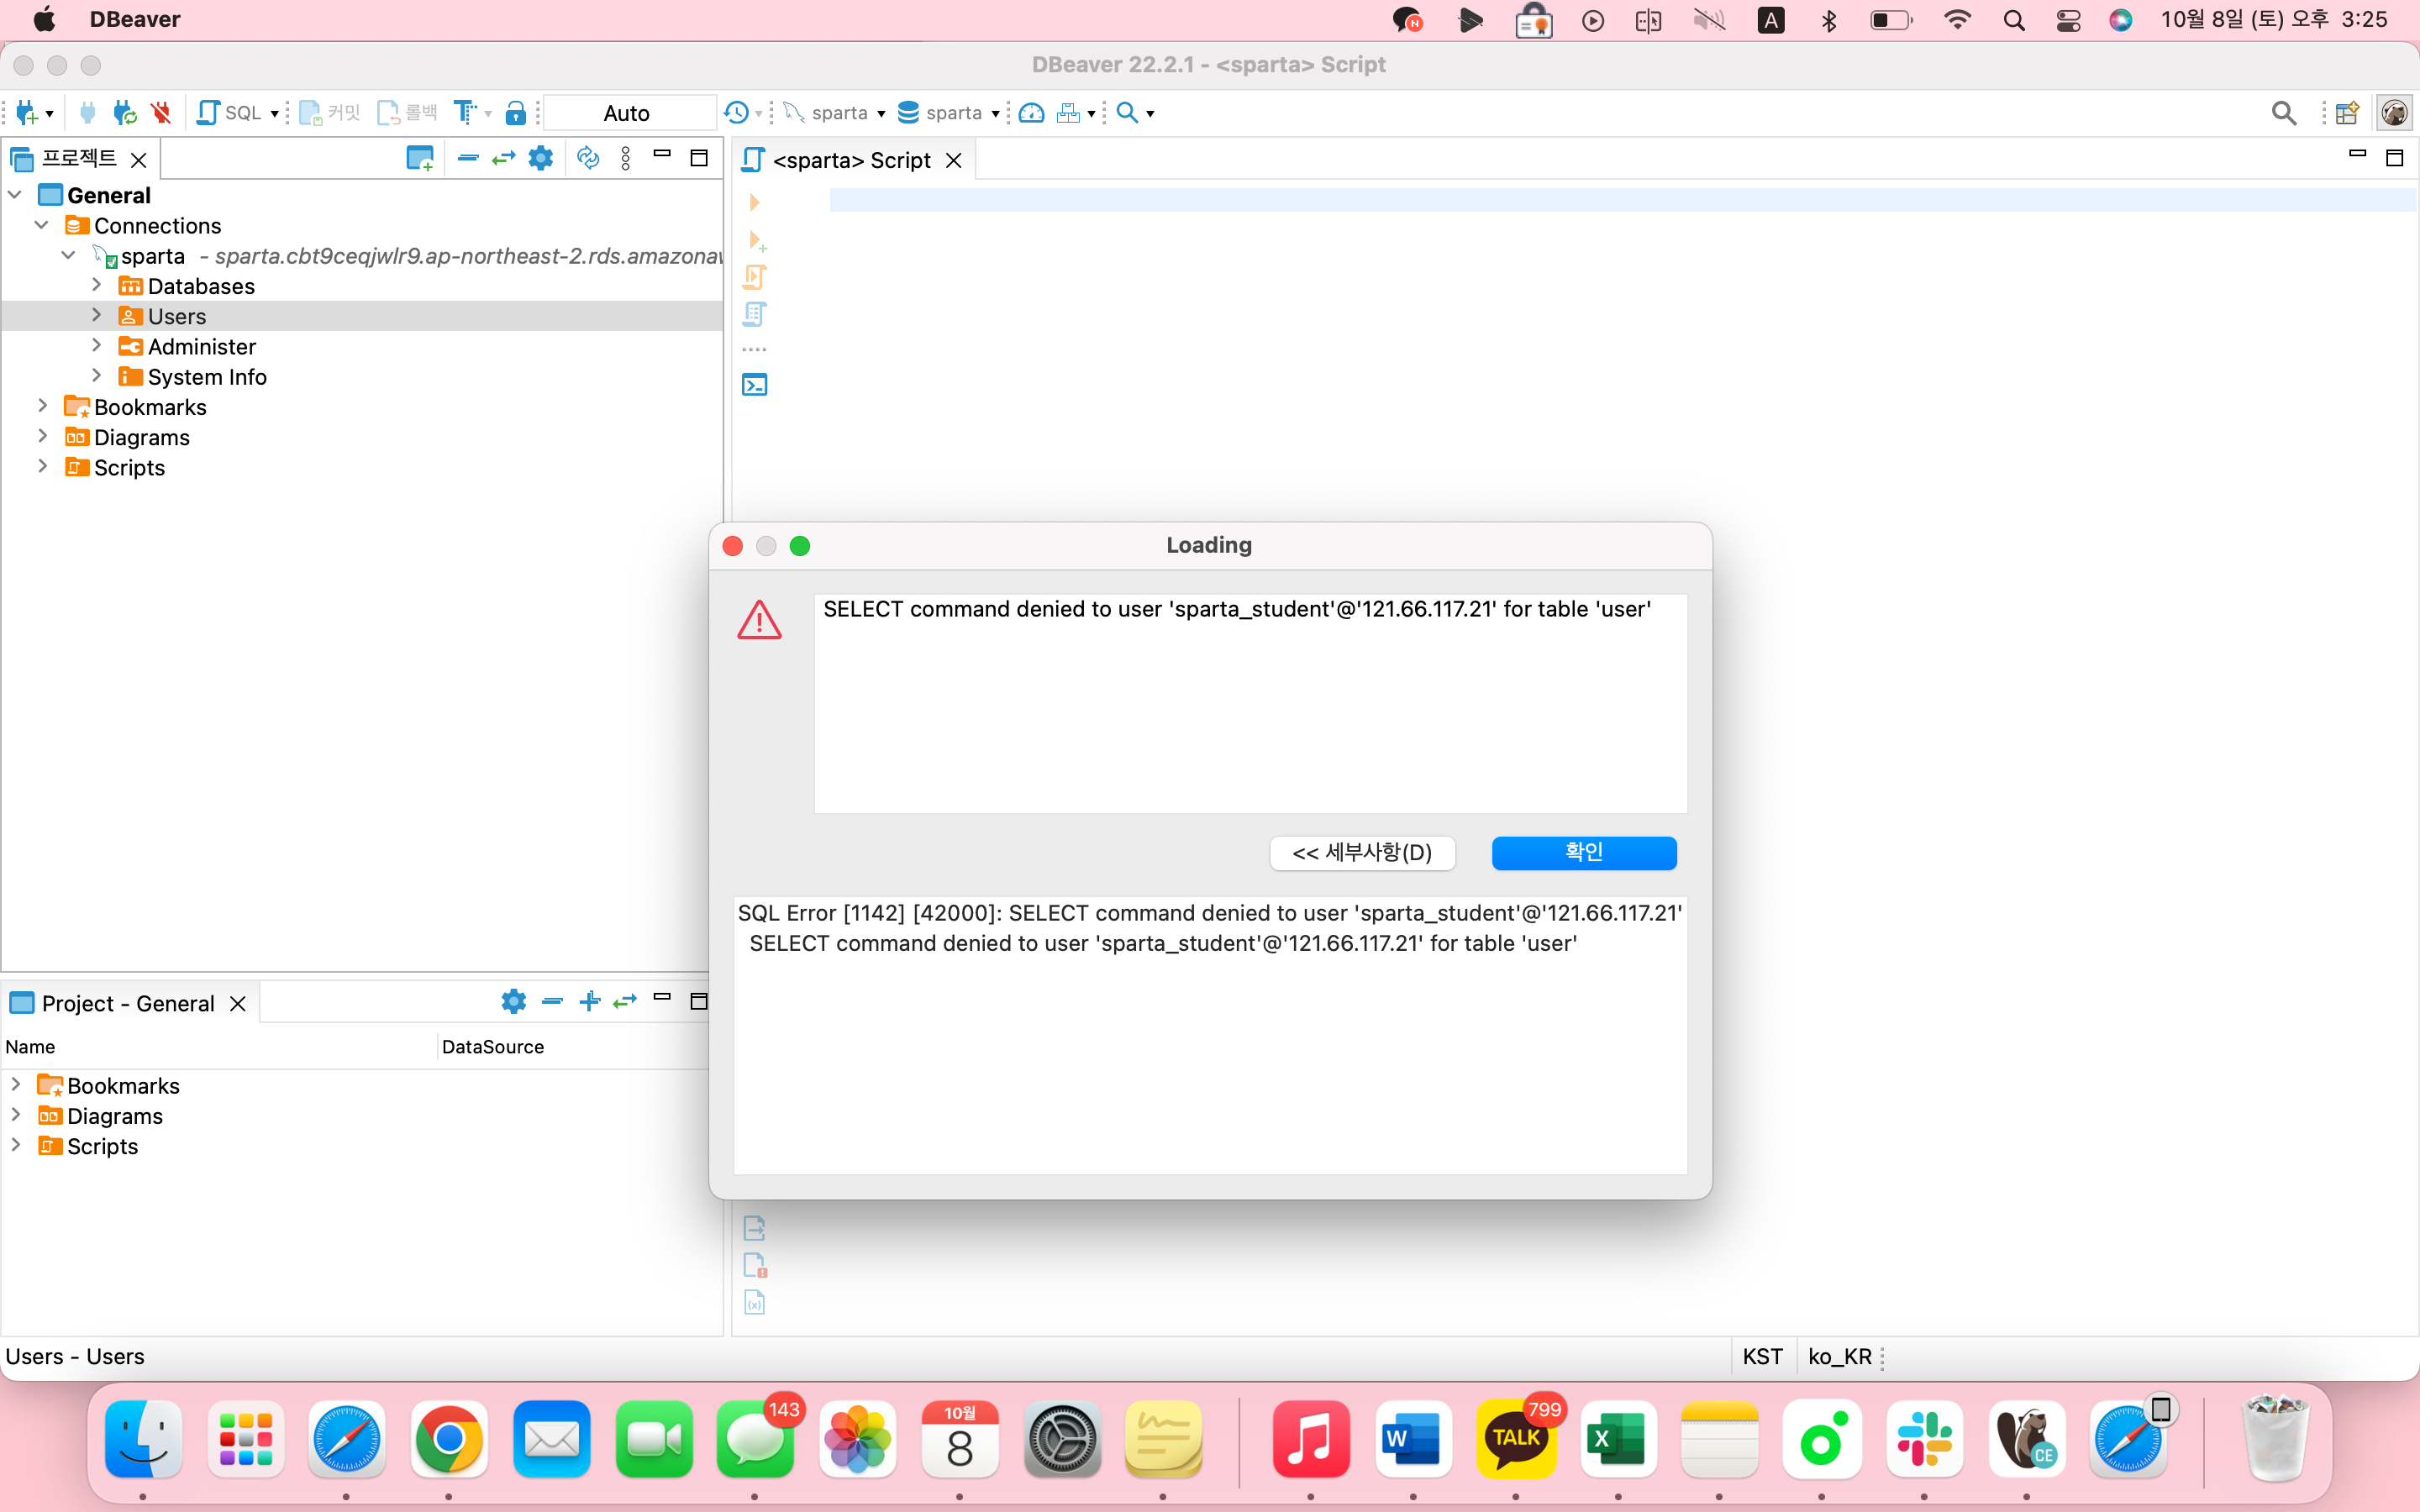Viewport: 2420px width, 1512px height.
Task: Select Scripts in the 프로젝트 tree
Action: [129, 467]
